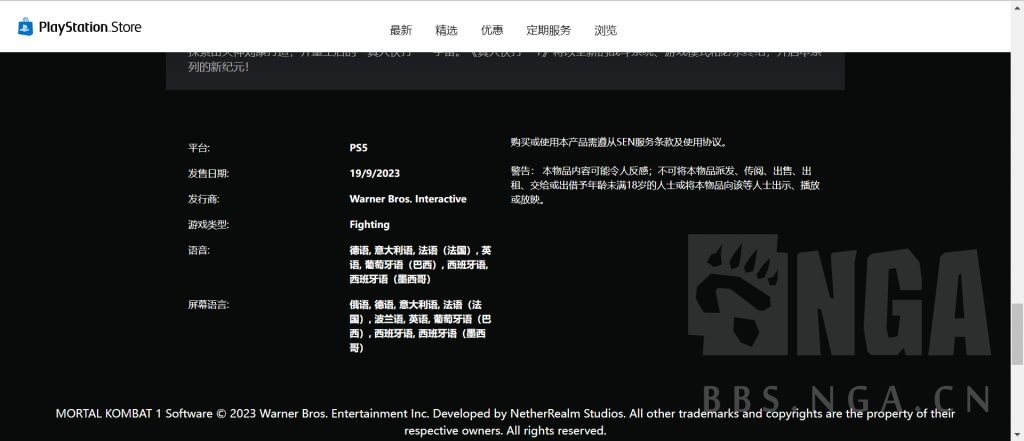This screenshot has height=441, width=1024.
Task: Click the Fighting genre value
Action: click(370, 225)
